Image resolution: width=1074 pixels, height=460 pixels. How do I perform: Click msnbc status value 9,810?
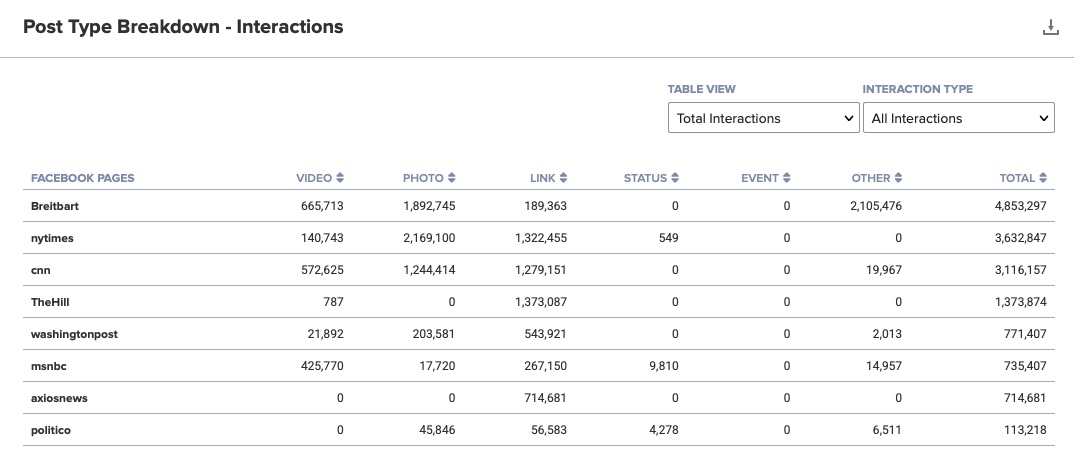click(x=664, y=366)
